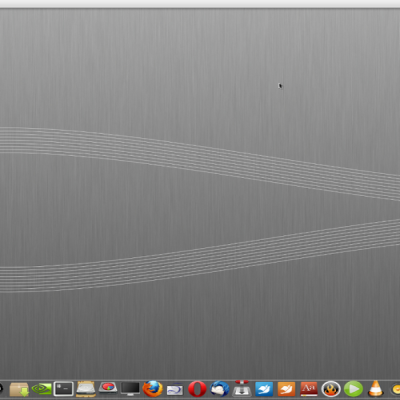The image size is (400, 400).
Task: Open the disk usage pie chart icon
Action: click(108, 388)
